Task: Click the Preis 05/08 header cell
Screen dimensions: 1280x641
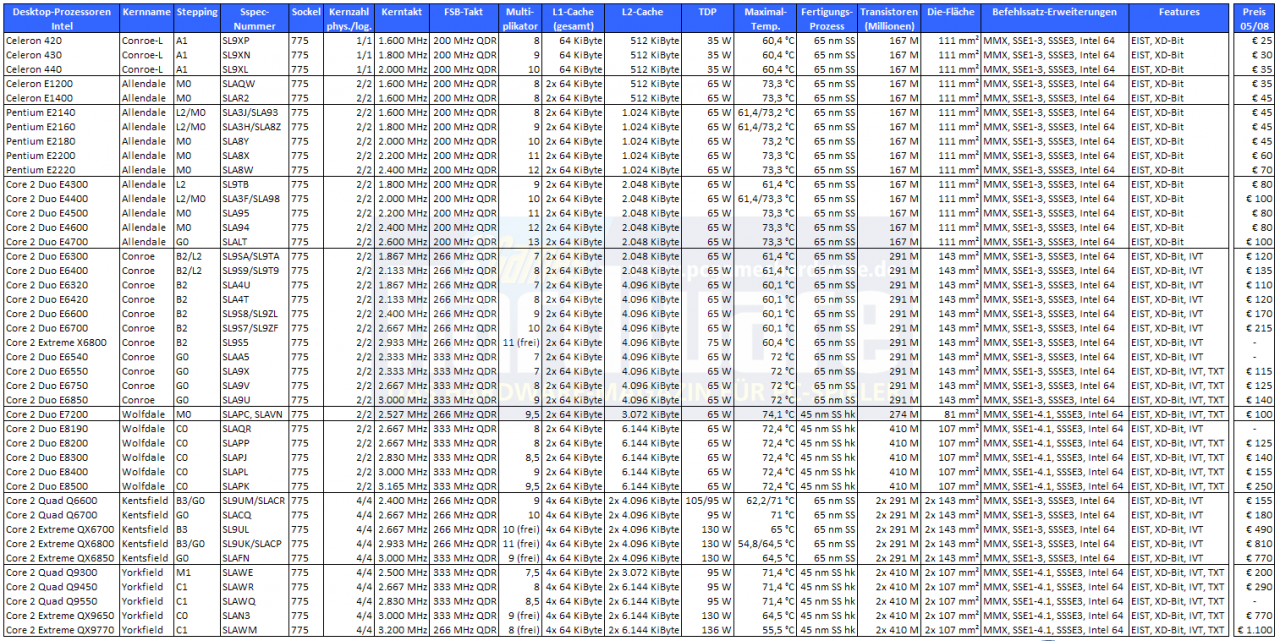Action: (x=1254, y=18)
